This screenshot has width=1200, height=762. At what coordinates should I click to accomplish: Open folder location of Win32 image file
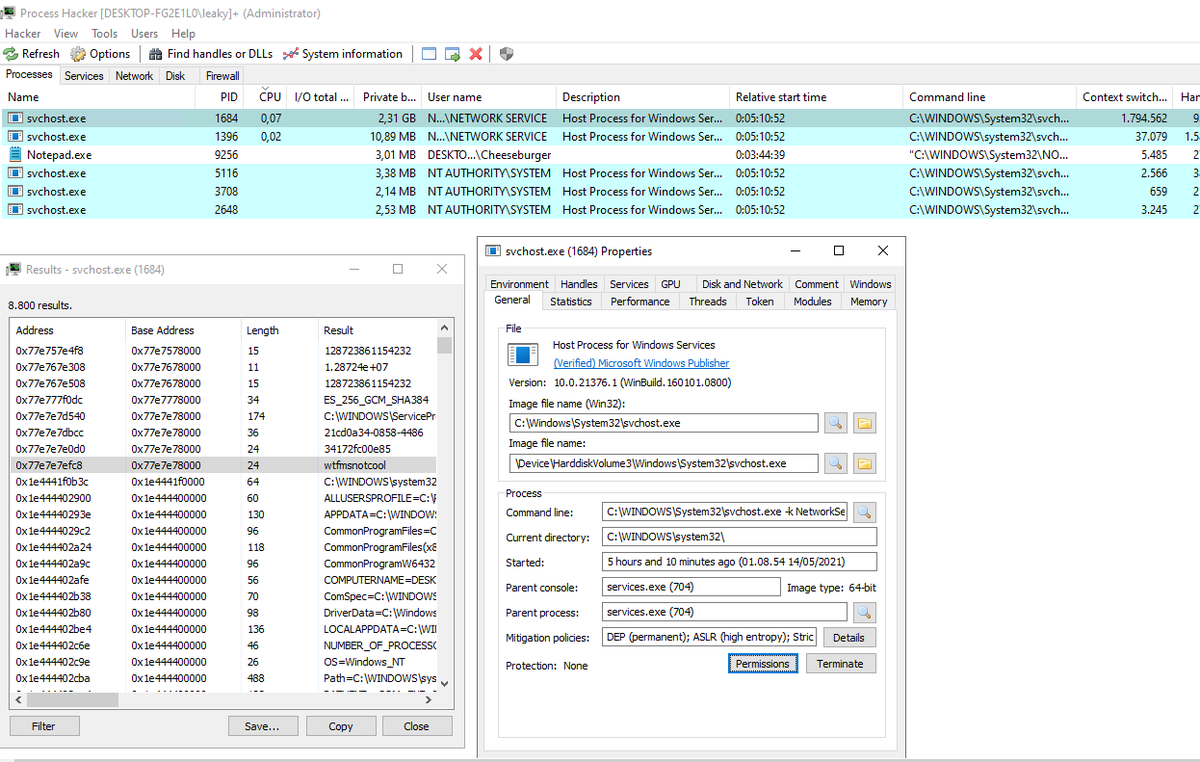tap(865, 423)
